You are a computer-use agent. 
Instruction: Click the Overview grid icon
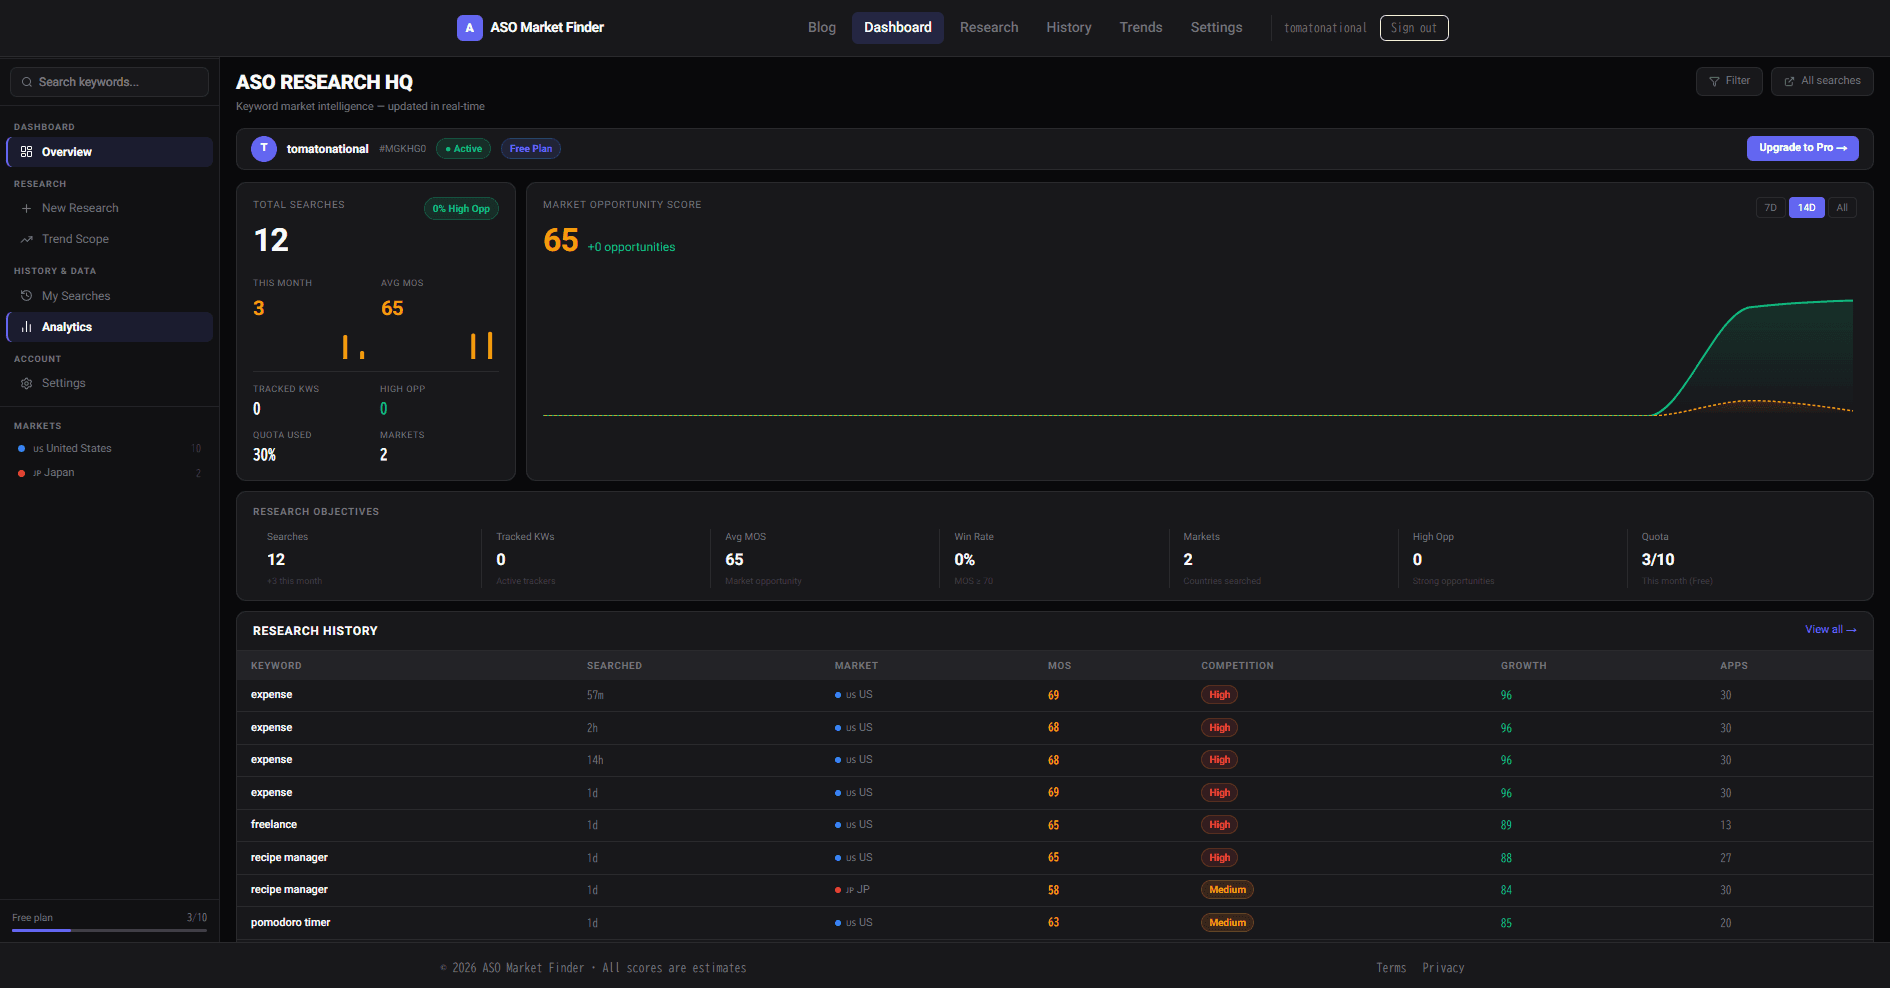[x=27, y=152]
